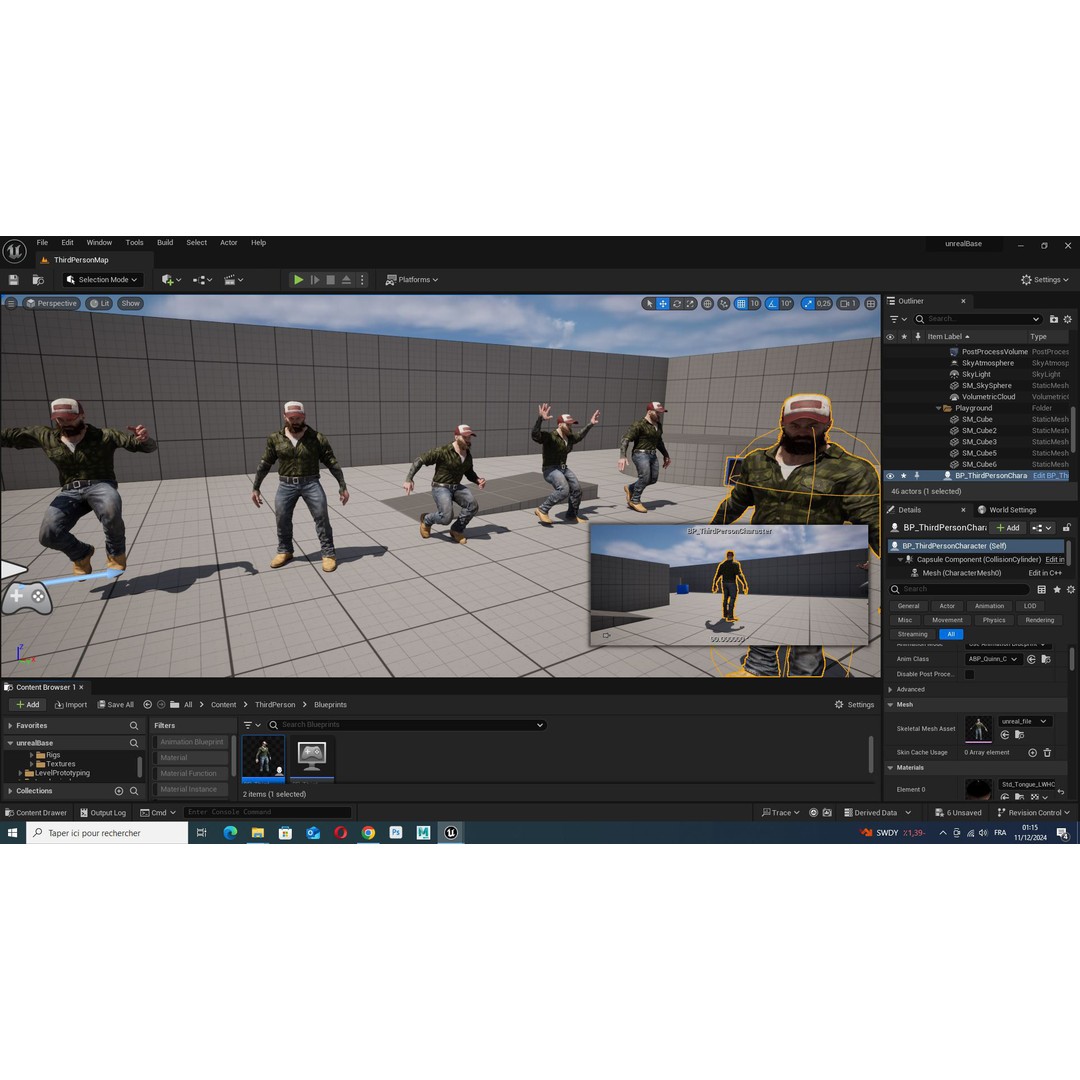This screenshot has width=1080, height=1080.
Task: Click the Stop button in the play controls
Action: coord(331,280)
